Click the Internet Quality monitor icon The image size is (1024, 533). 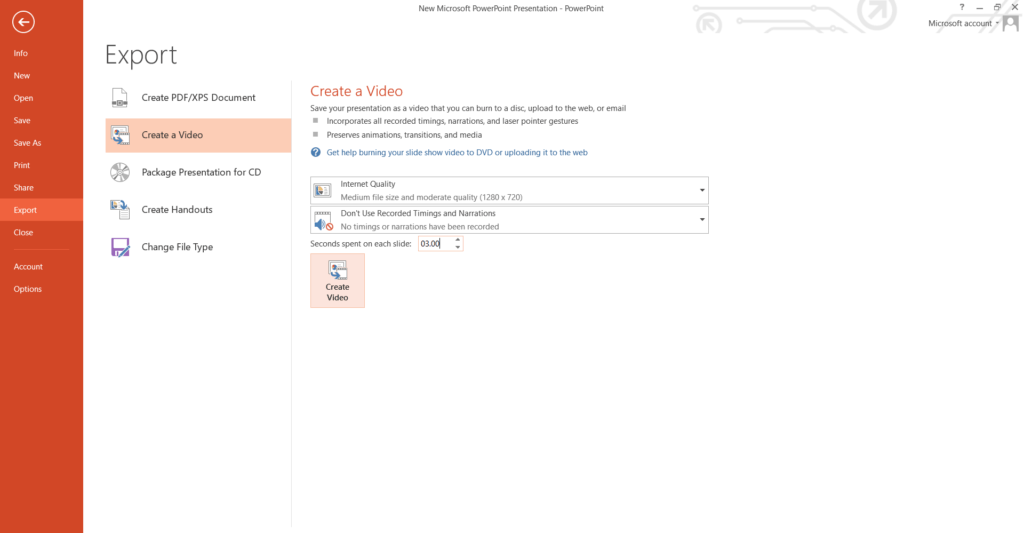(x=323, y=191)
